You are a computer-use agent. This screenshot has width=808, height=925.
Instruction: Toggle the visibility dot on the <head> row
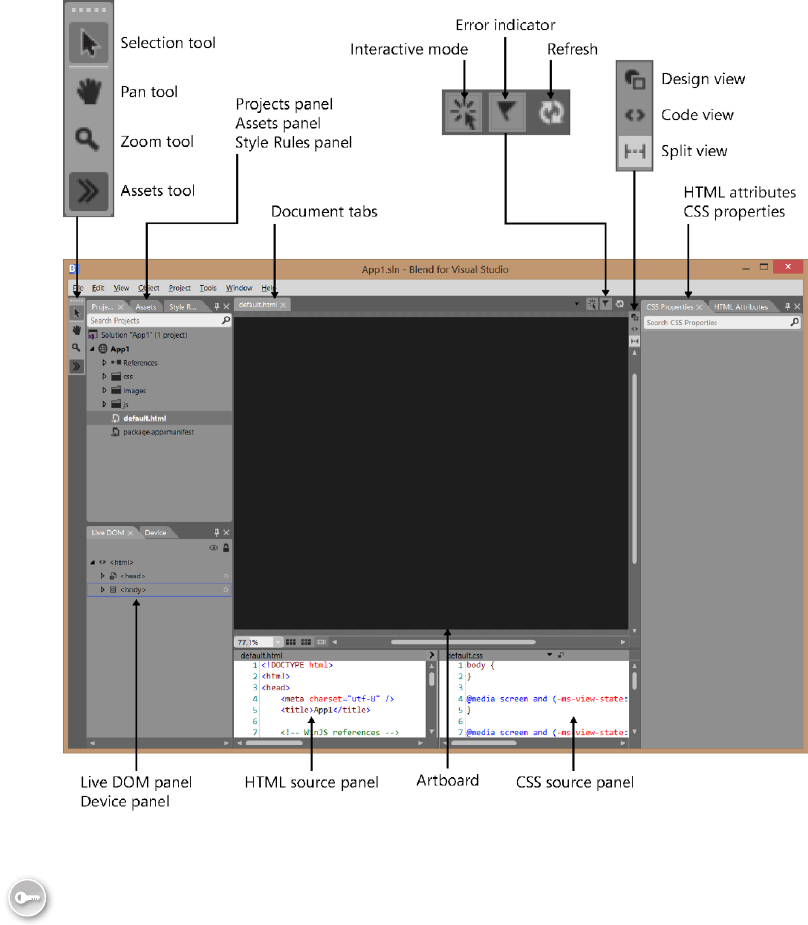225,576
